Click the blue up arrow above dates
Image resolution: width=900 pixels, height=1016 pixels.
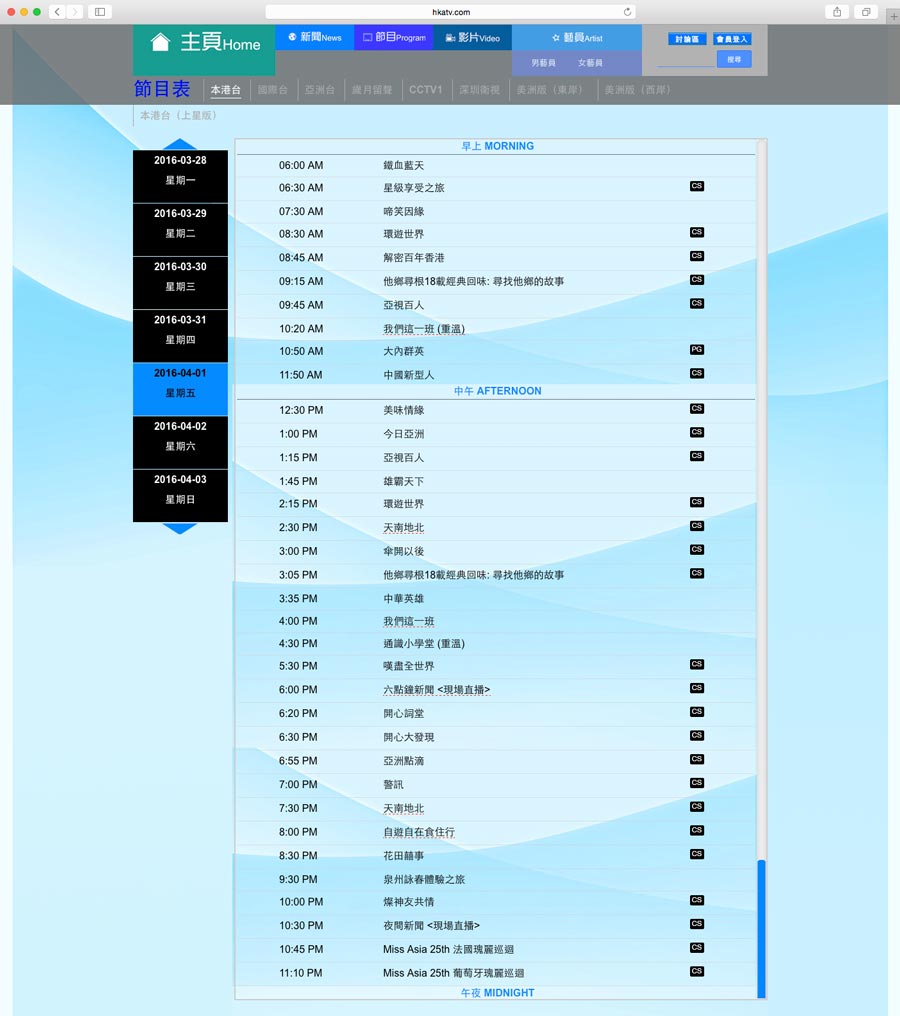179,144
